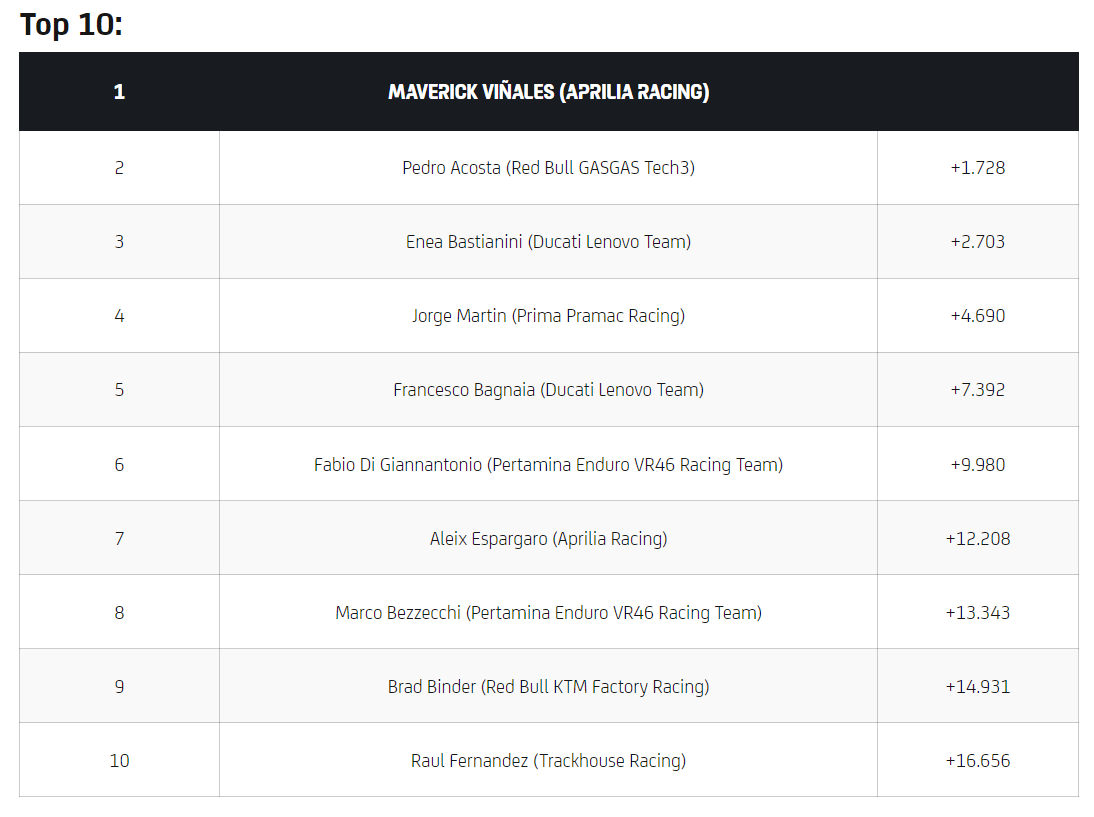1094x817 pixels.
Task: Click Brad Binder's name entry
Action: (548, 686)
